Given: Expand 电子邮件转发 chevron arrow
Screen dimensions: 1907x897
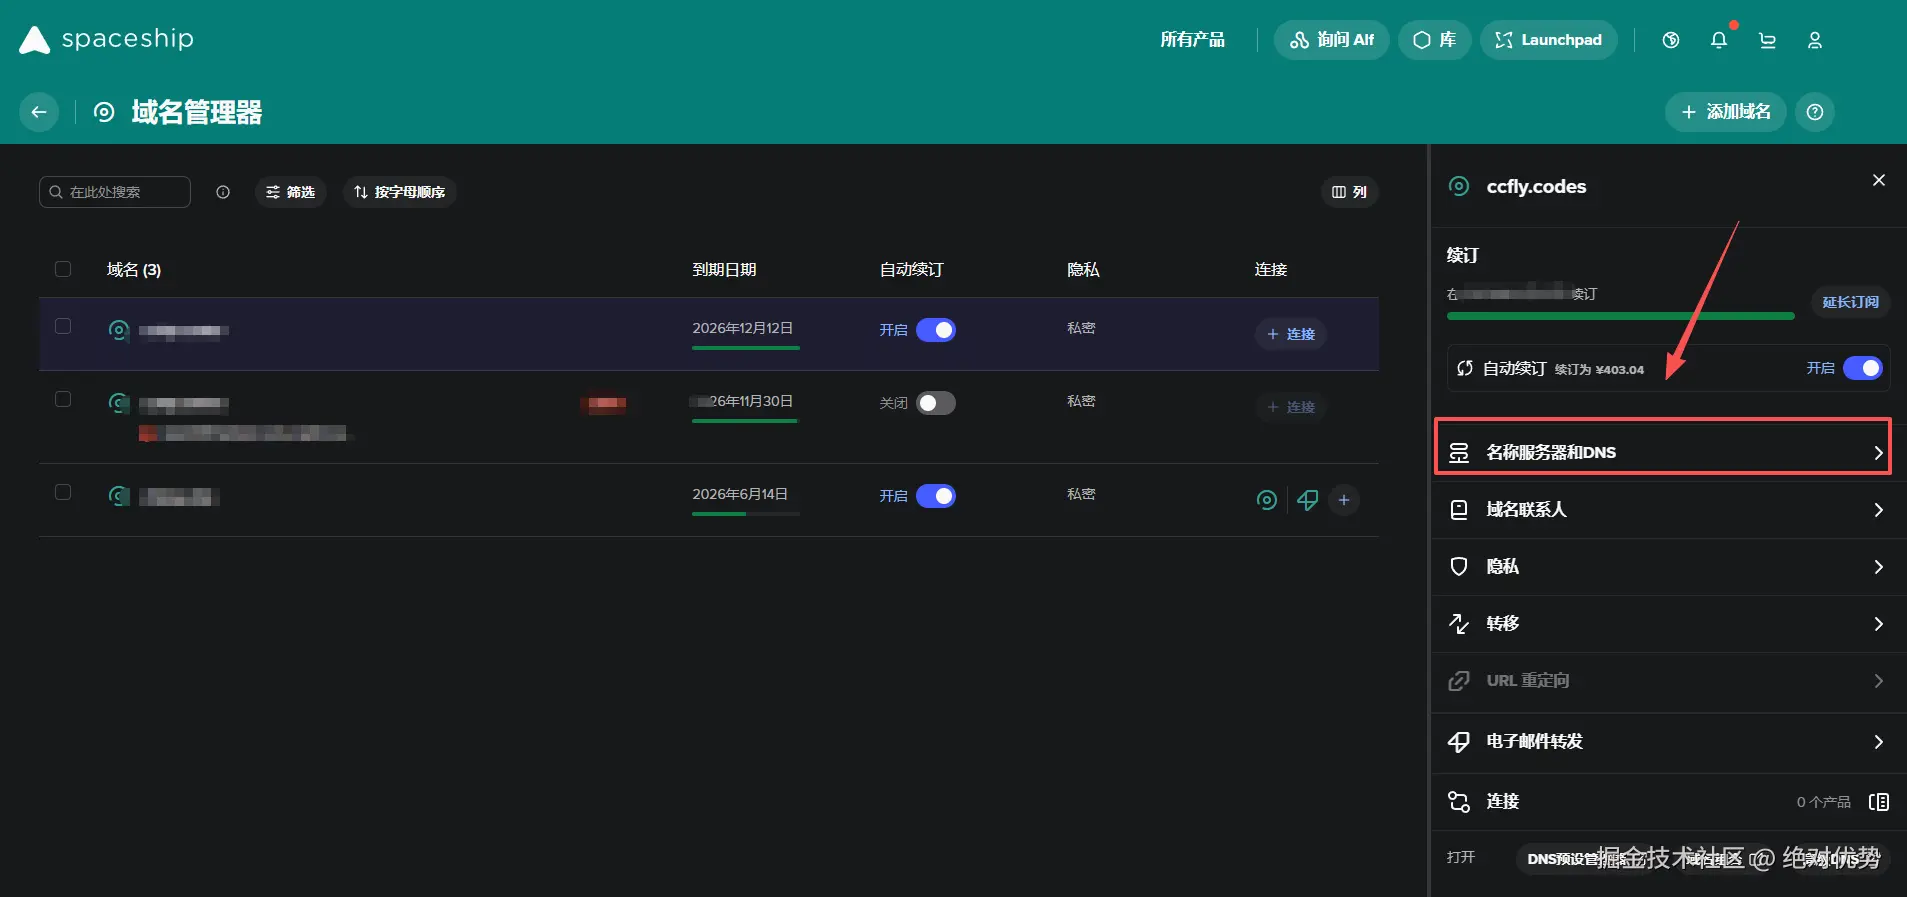Looking at the screenshot, I should pyautogui.click(x=1878, y=742).
